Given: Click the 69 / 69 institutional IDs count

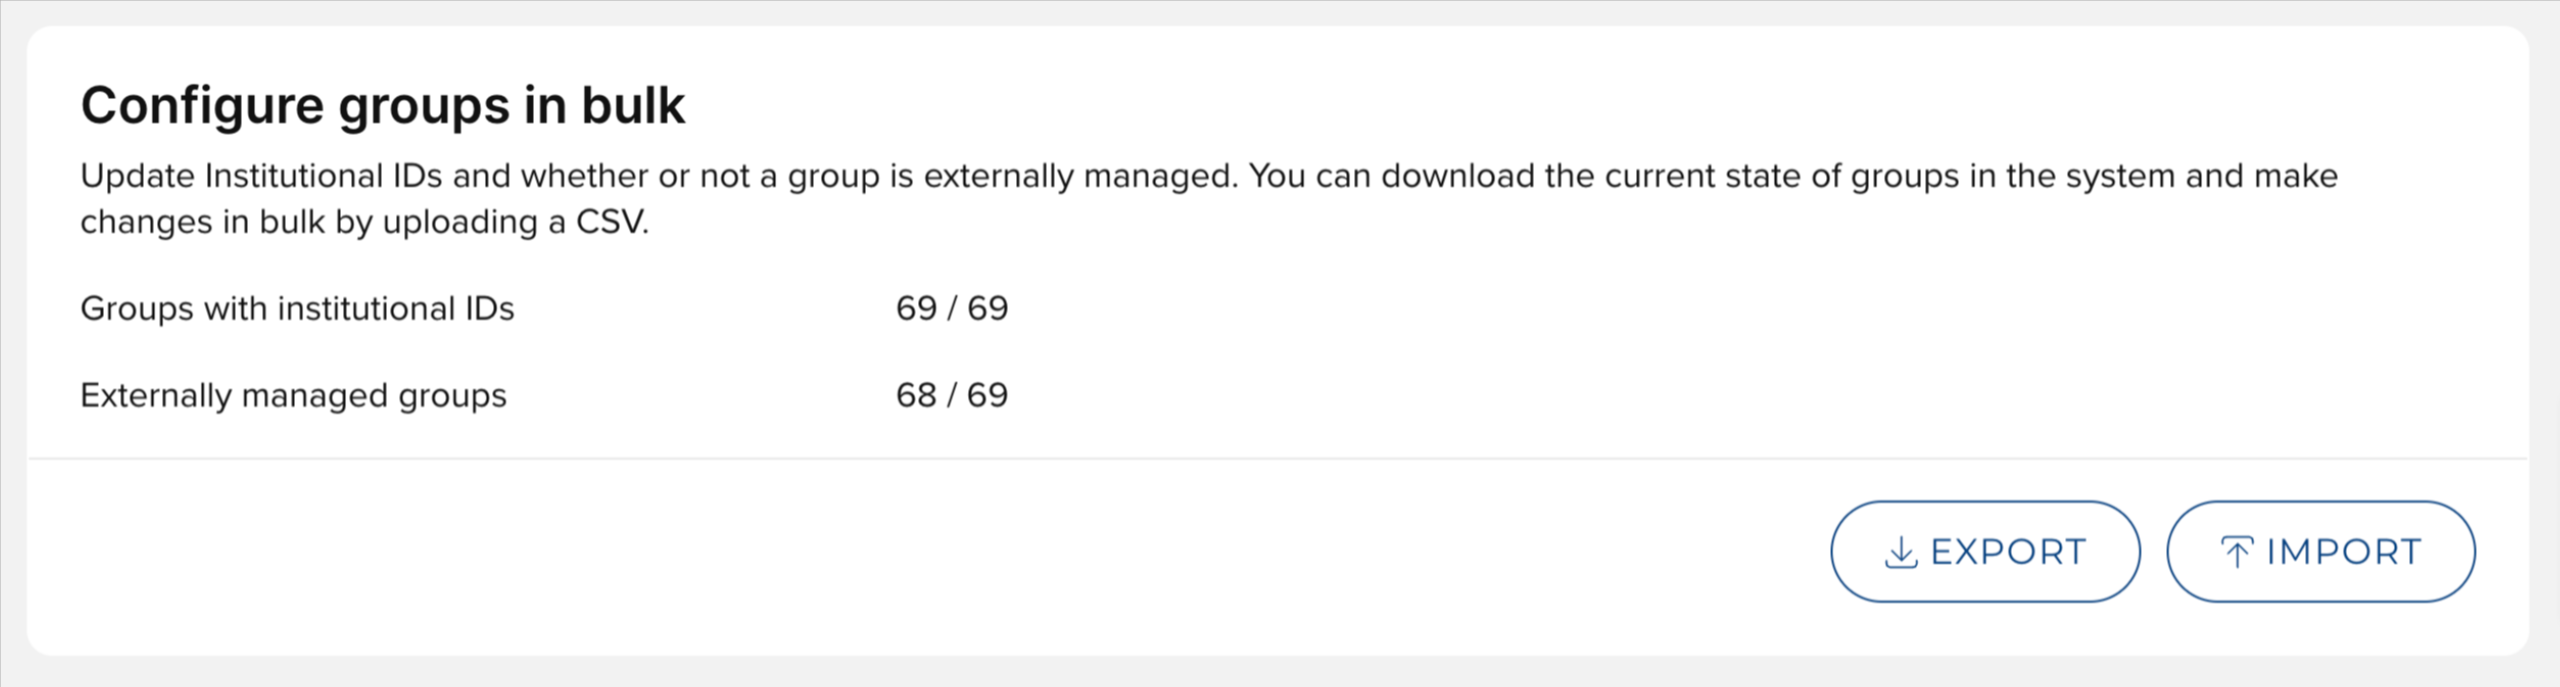Looking at the screenshot, I should tap(951, 308).
